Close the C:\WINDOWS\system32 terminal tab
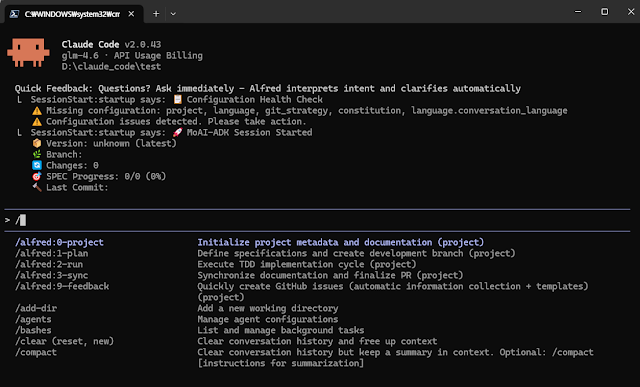Viewport: 640px width, 387px height. tap(131, 14)
